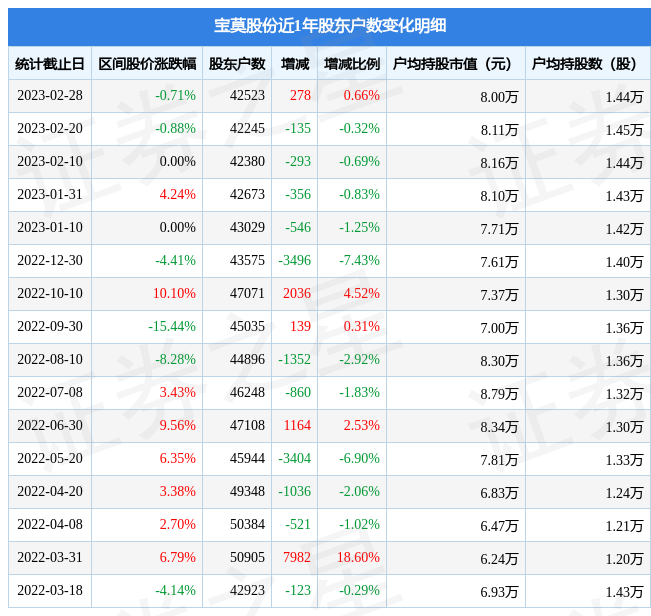This screenshot has height=616, width=651.
Task: Click the table title 宝莫股份近1年股东户数变化明细
Action: pos(330,26)
